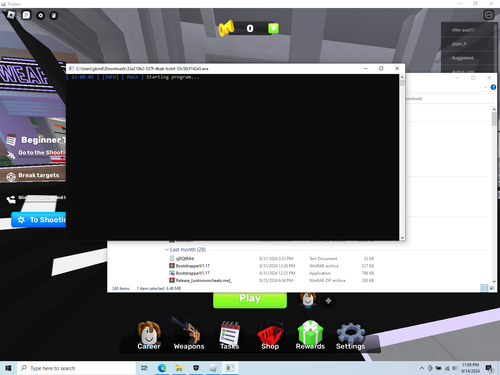Click the Explorer search Downloads field
Viewport: 500px width, 375px height.
[449, 99]
